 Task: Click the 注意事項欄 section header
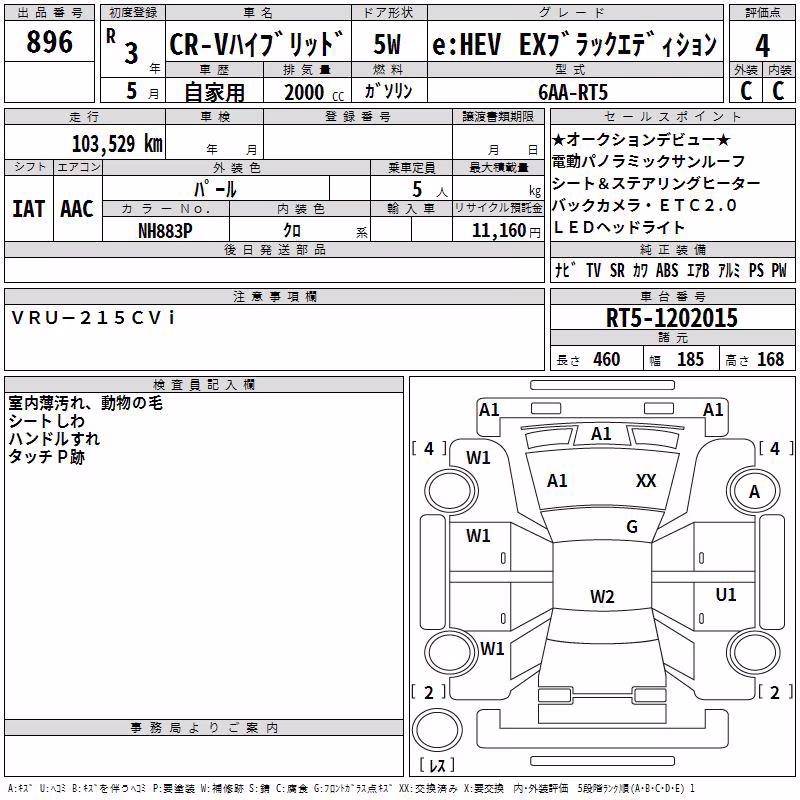coord(275,296)
